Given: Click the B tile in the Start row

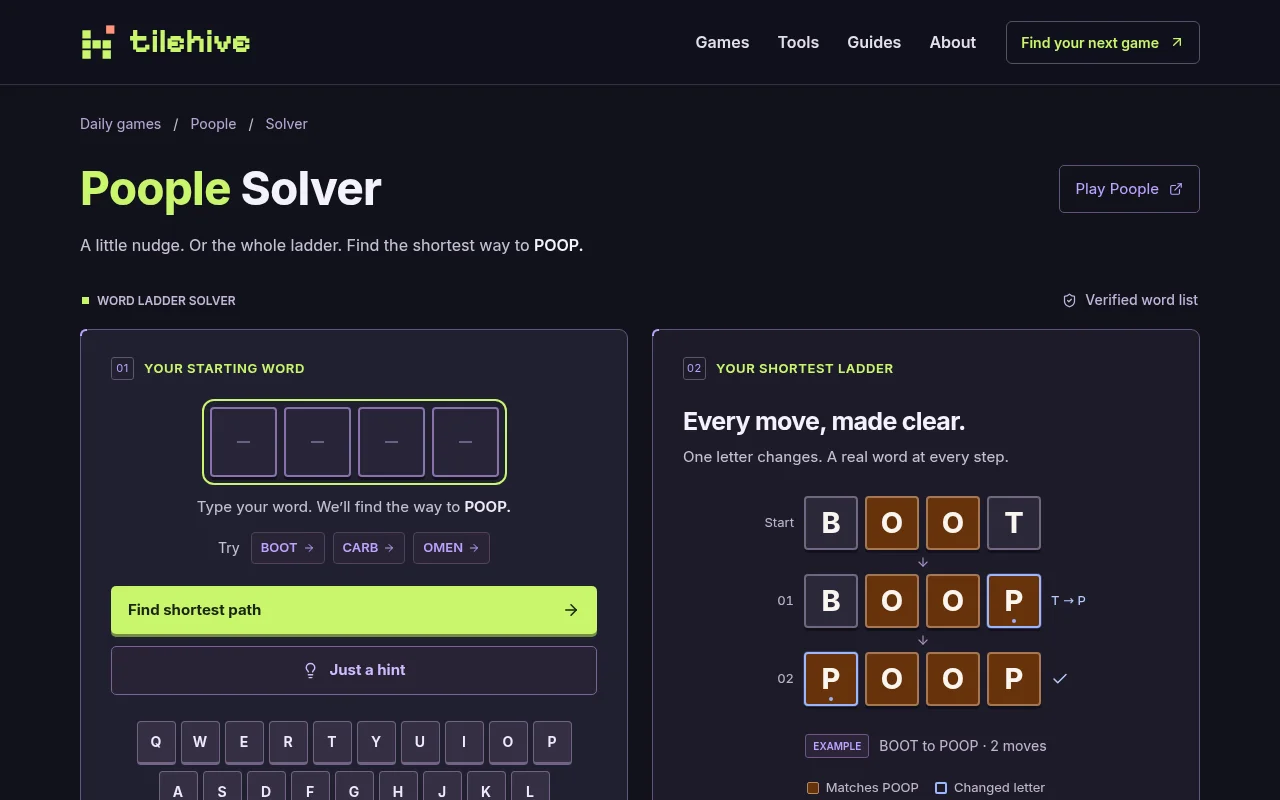Looking at the screenshot, I should [831, 523].
